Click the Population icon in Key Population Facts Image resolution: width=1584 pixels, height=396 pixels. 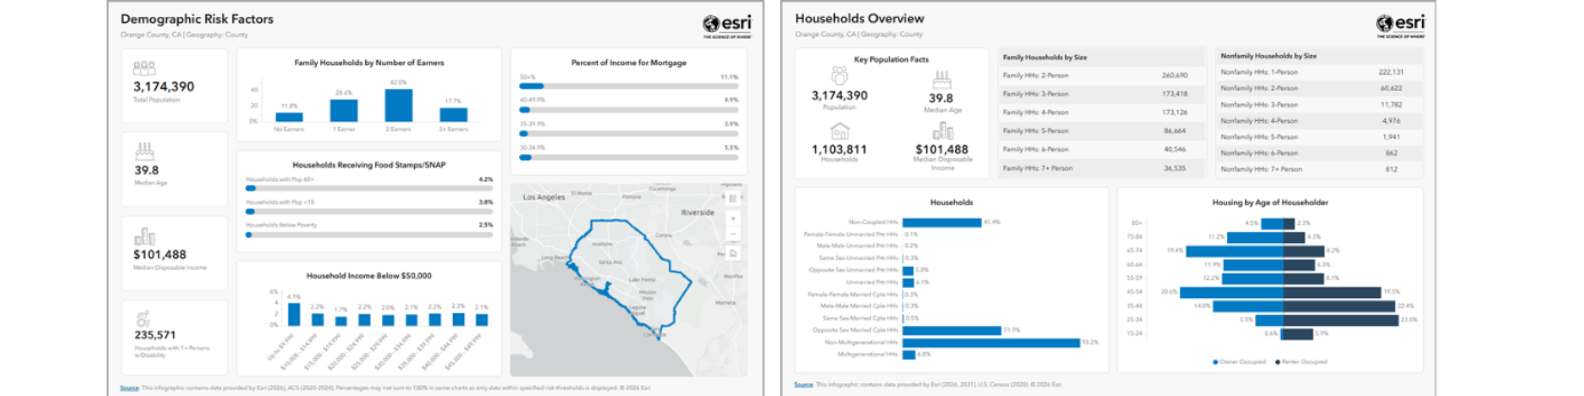(x=839, y=76)
